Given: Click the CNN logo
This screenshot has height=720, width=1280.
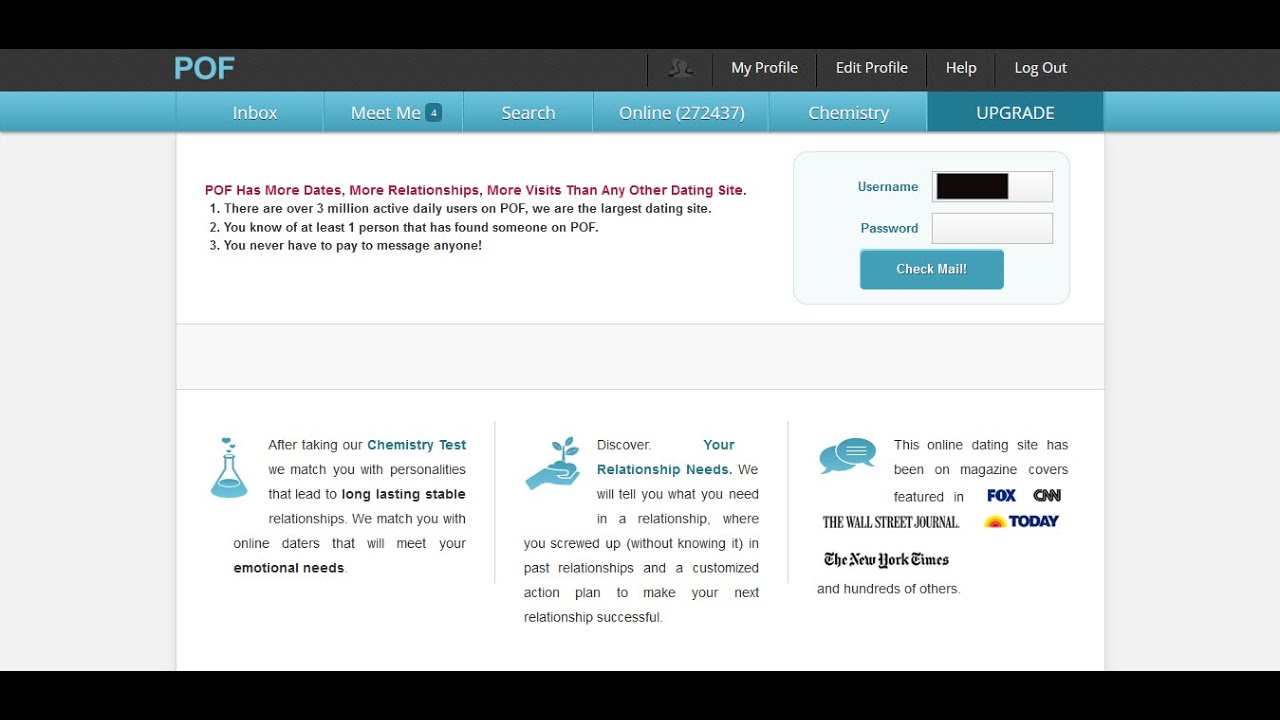Looking at the screenshot, I should [1047, 495].
